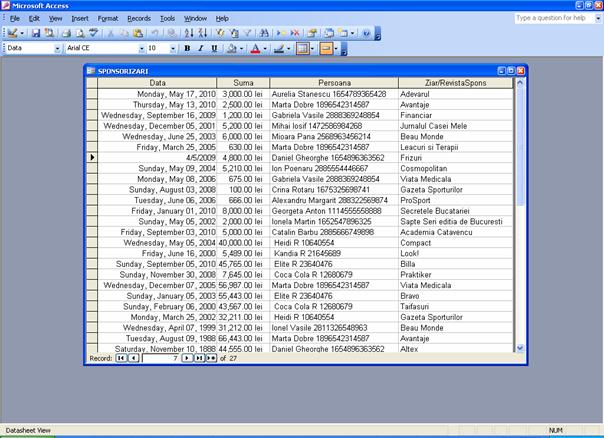Toggle Underline formatting

pyautogui.click(x=213, y=48)
